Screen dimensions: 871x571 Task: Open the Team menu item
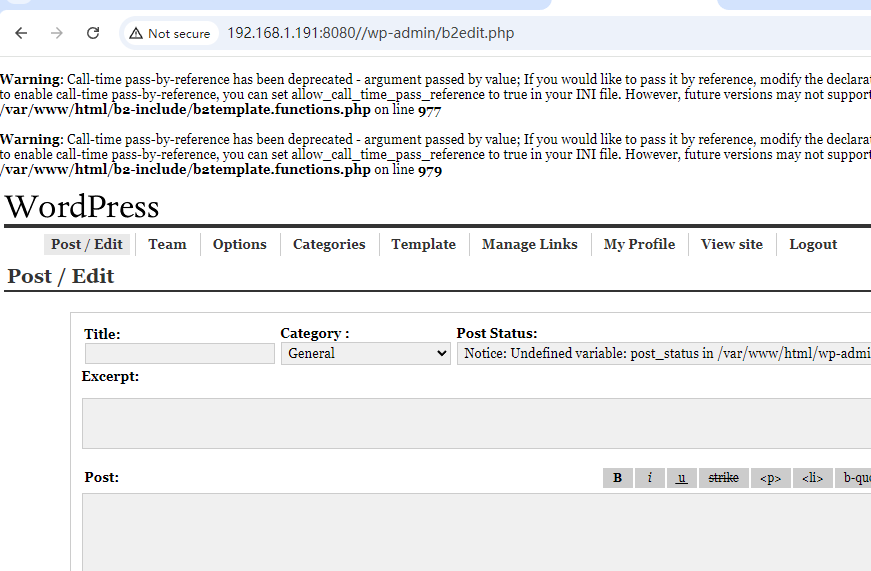[167, 244]
